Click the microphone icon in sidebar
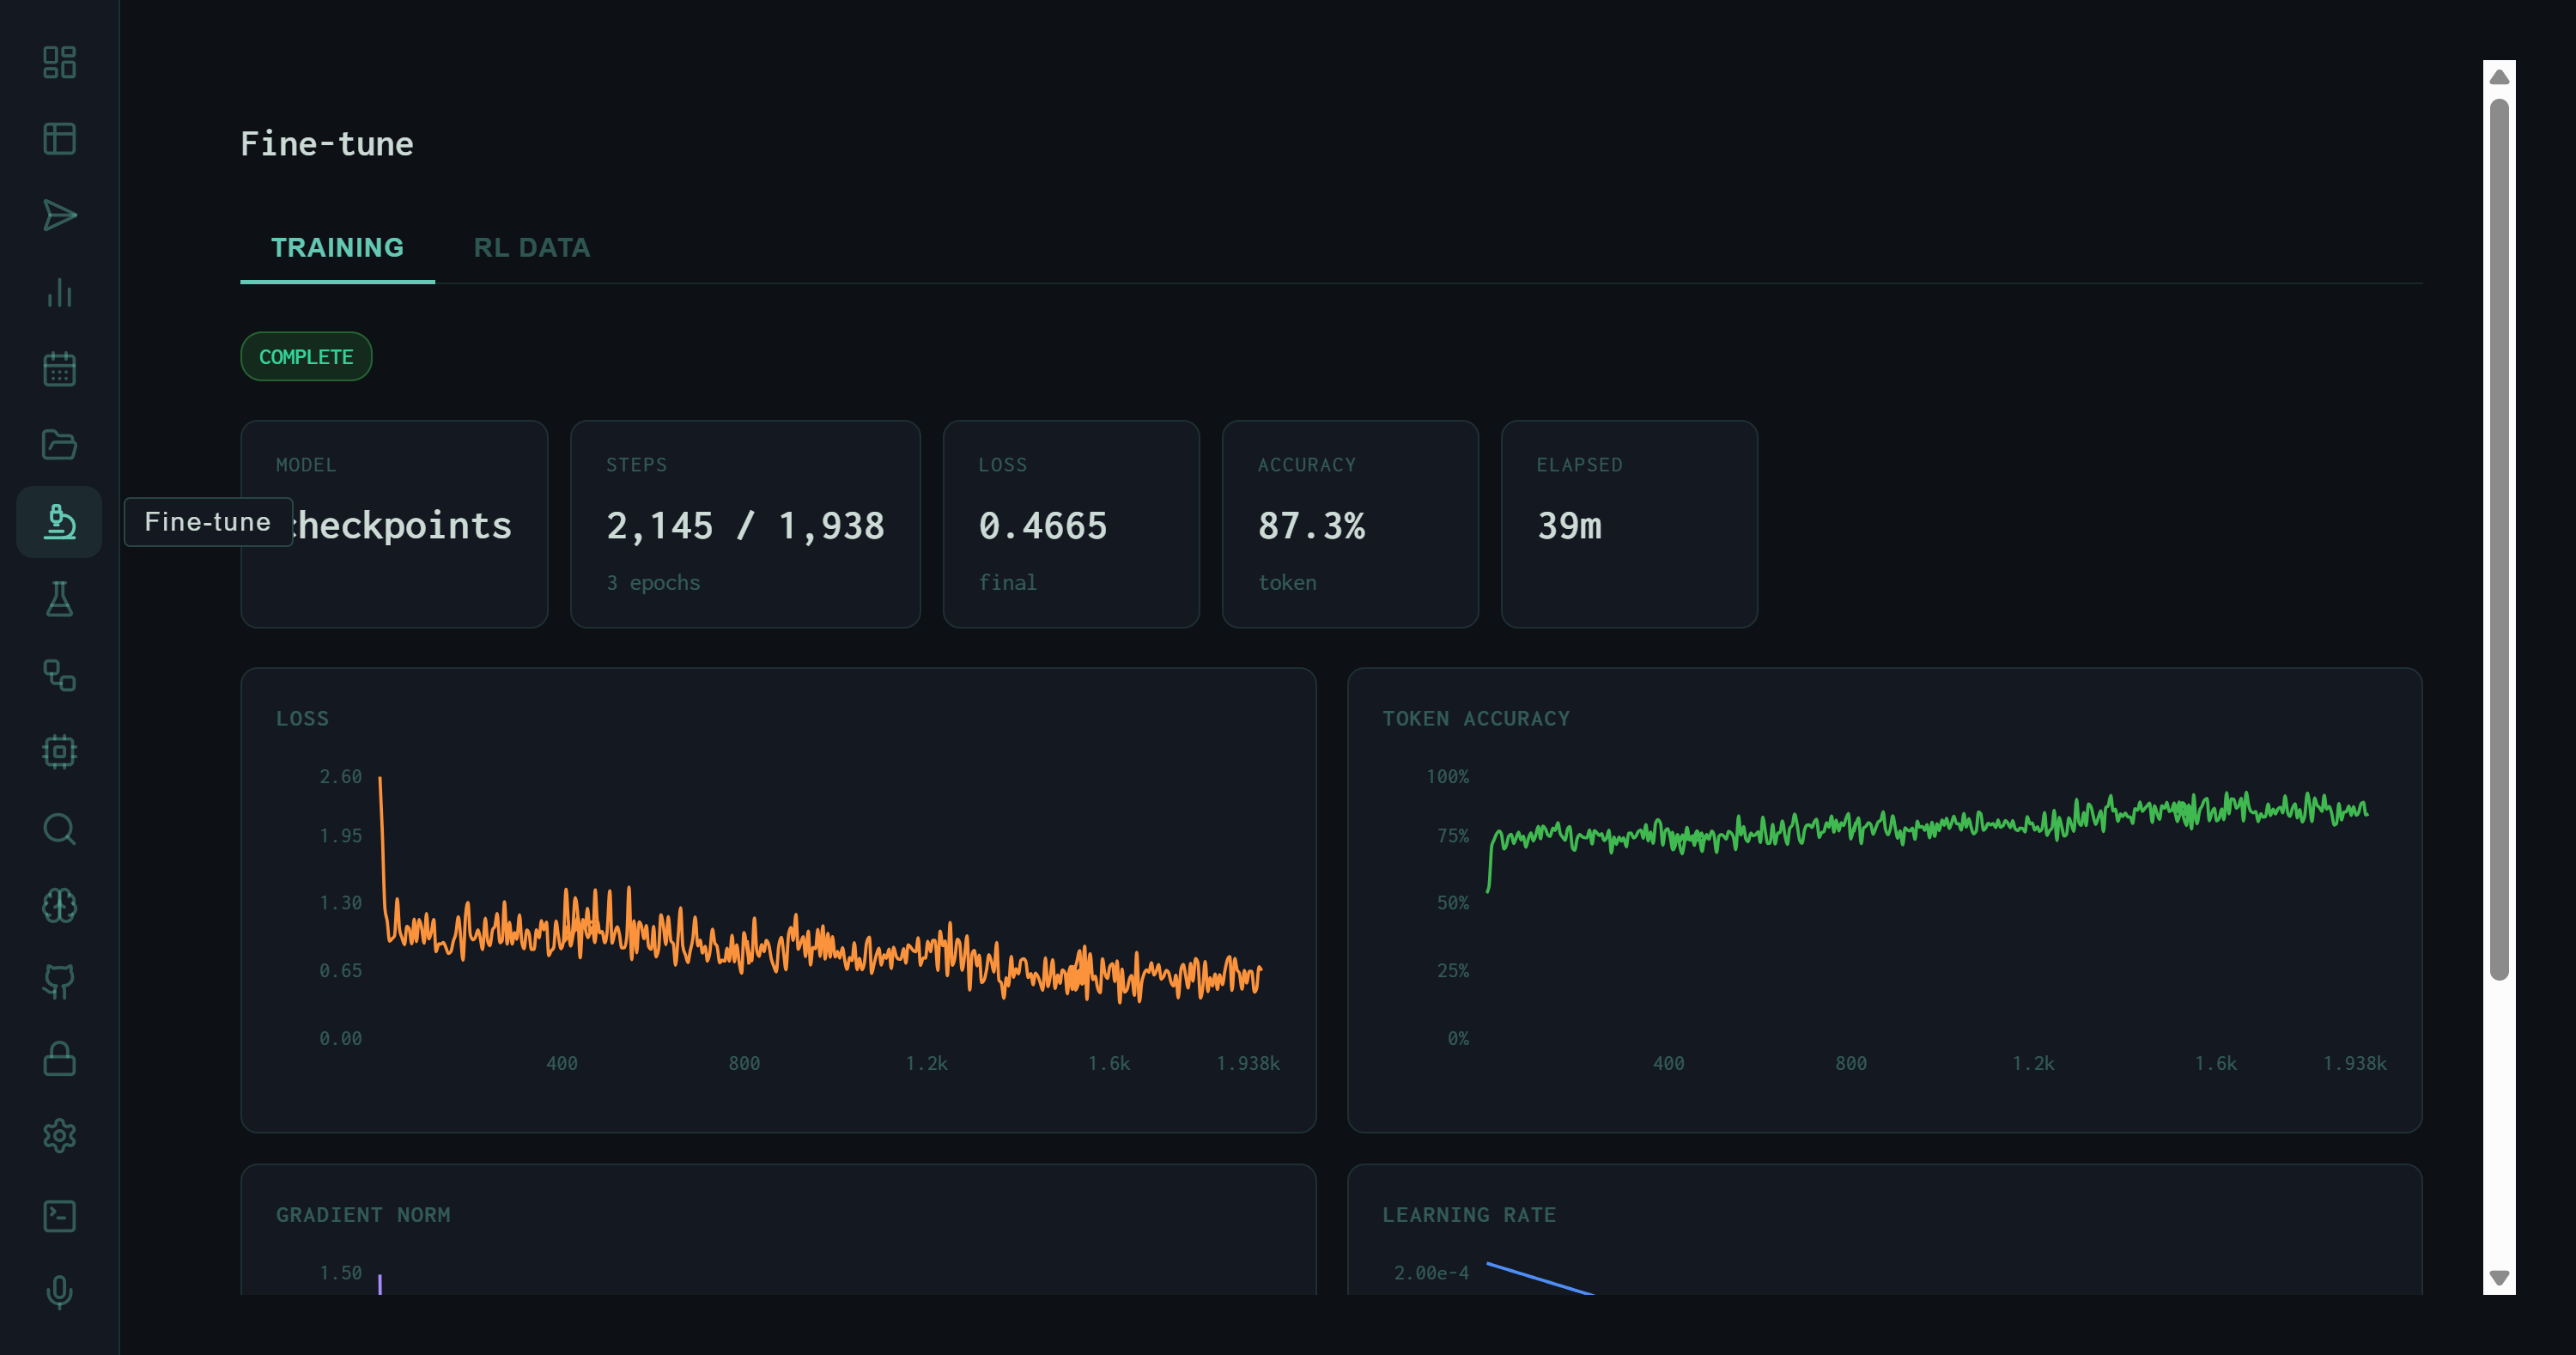This screenshot has width=2576, height=1355. click(59, 1292)
